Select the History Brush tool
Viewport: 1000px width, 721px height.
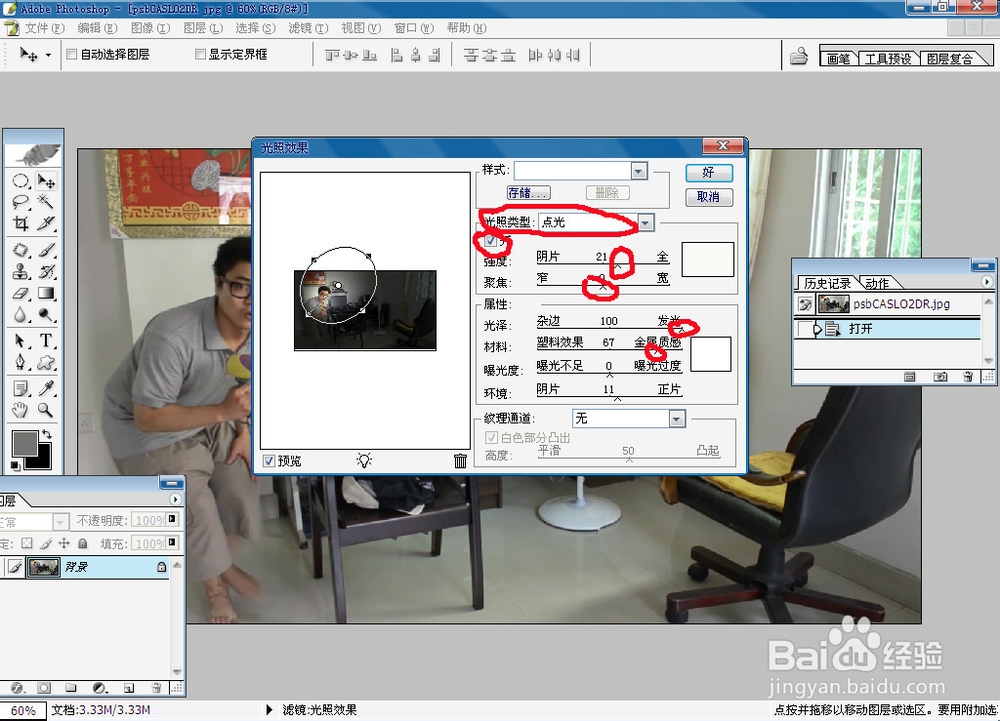click(46, 272)
